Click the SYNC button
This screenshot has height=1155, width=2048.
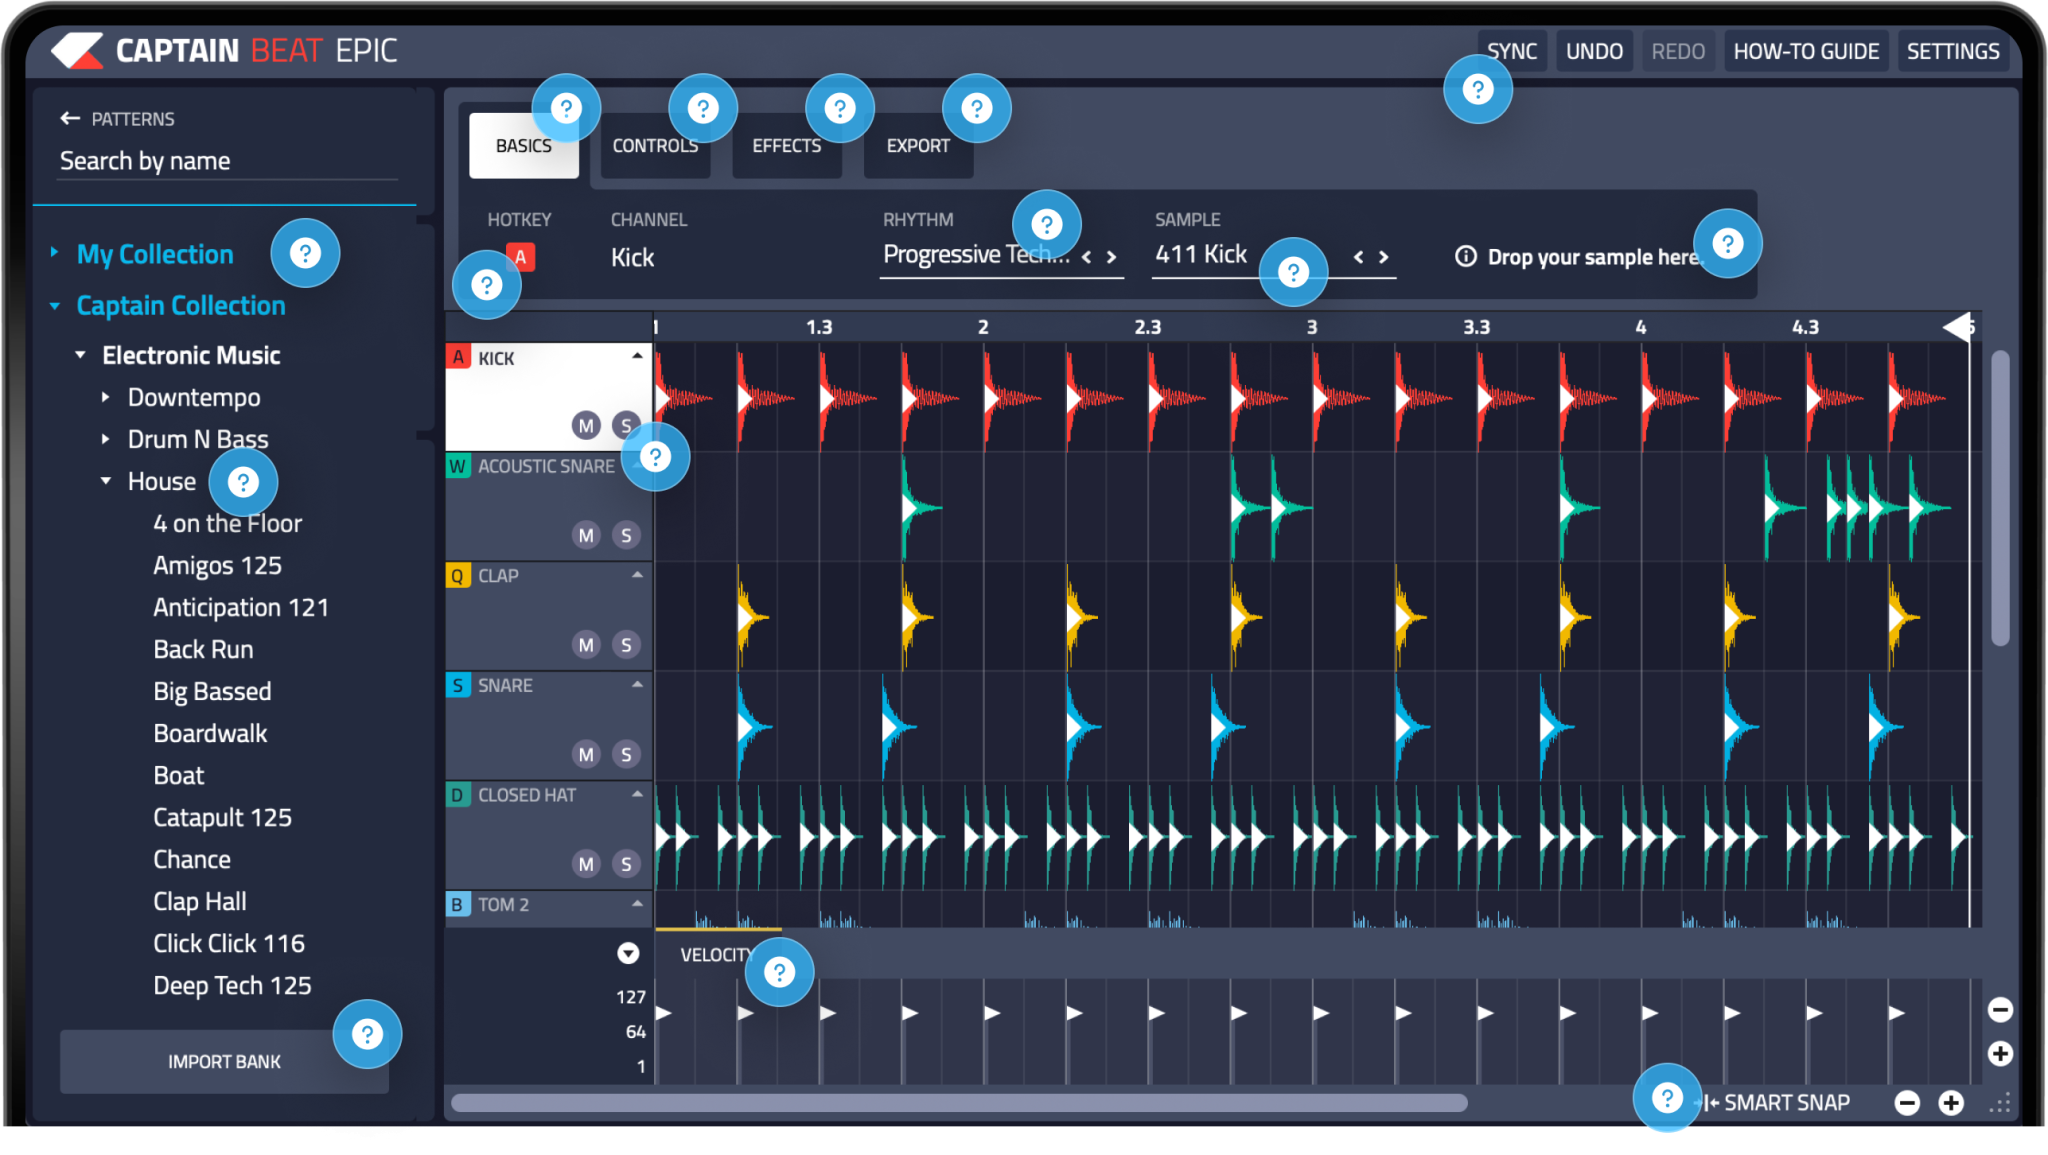[1512, 51]
